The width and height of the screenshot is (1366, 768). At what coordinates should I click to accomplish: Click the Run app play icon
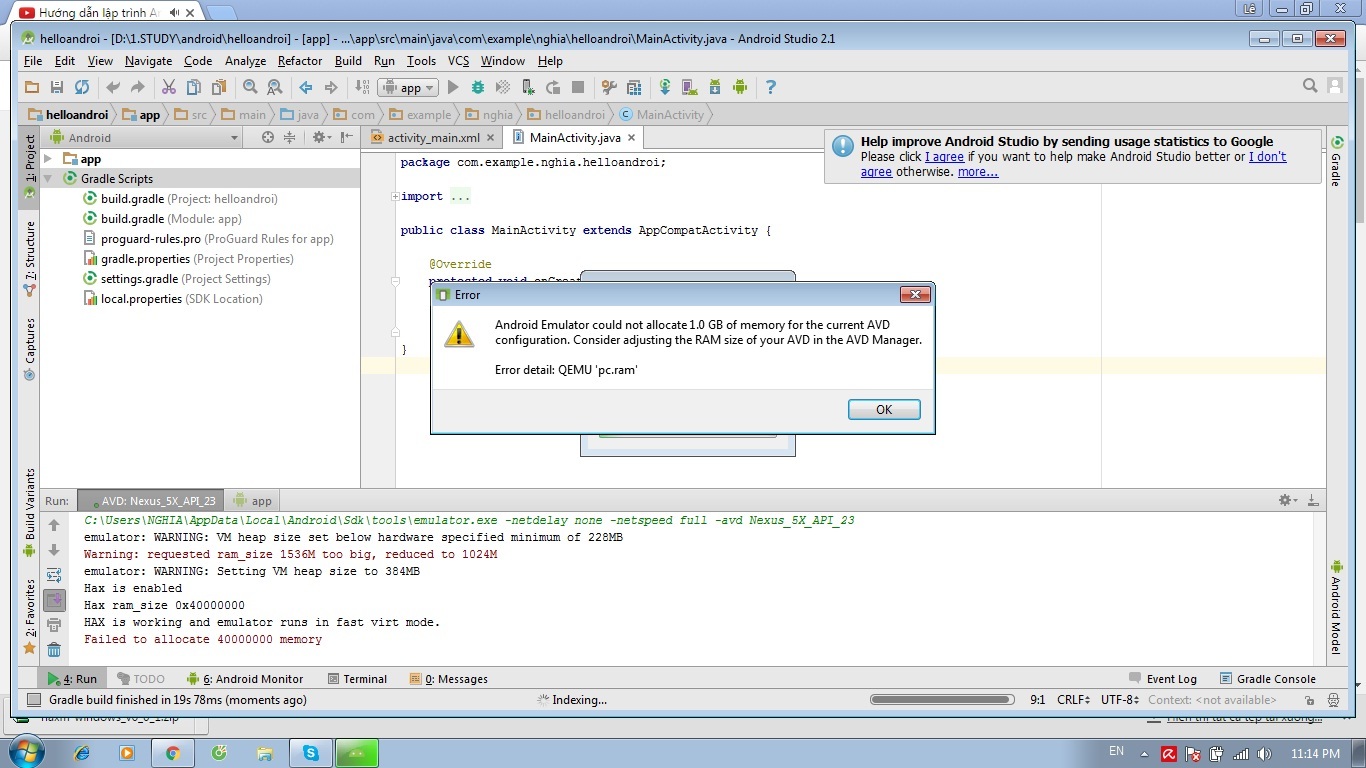pos(453,88)
